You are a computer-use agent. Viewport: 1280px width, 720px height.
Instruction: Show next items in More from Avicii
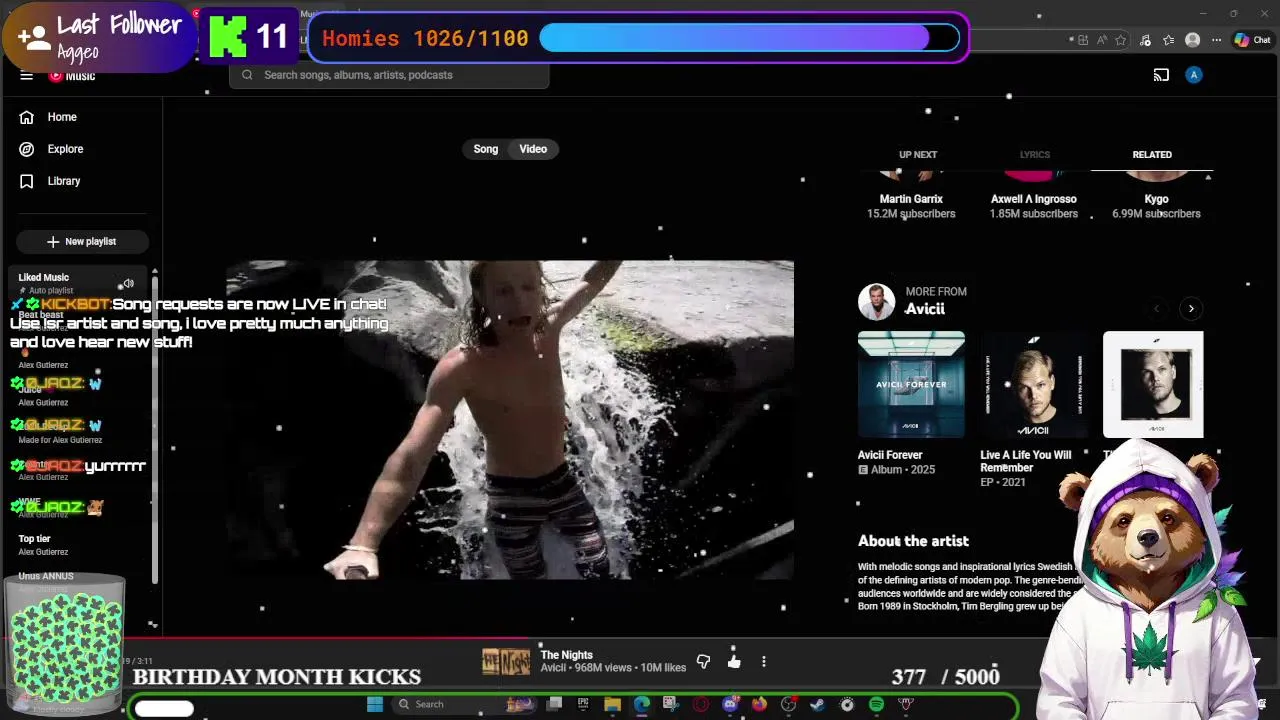(x=1191, y=309)
